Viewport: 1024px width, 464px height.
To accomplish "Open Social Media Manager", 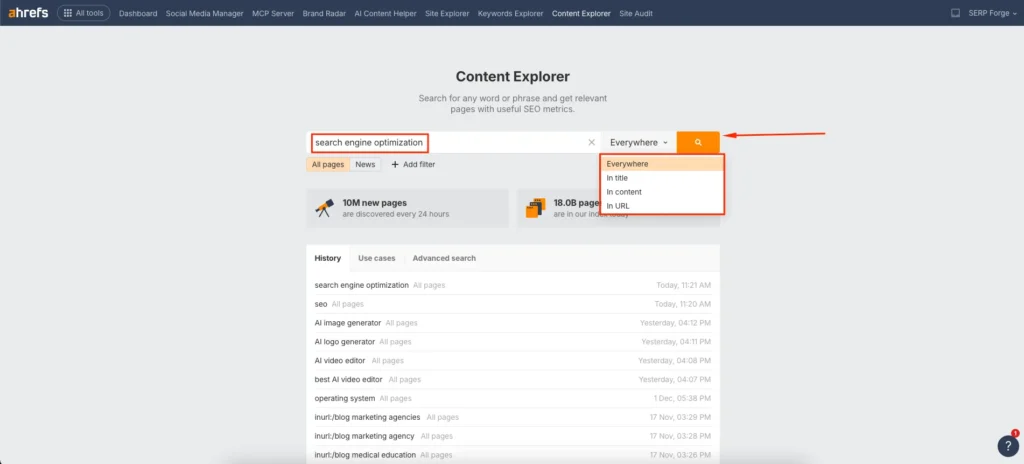I will pyautogui.click(x=204, y=13).
